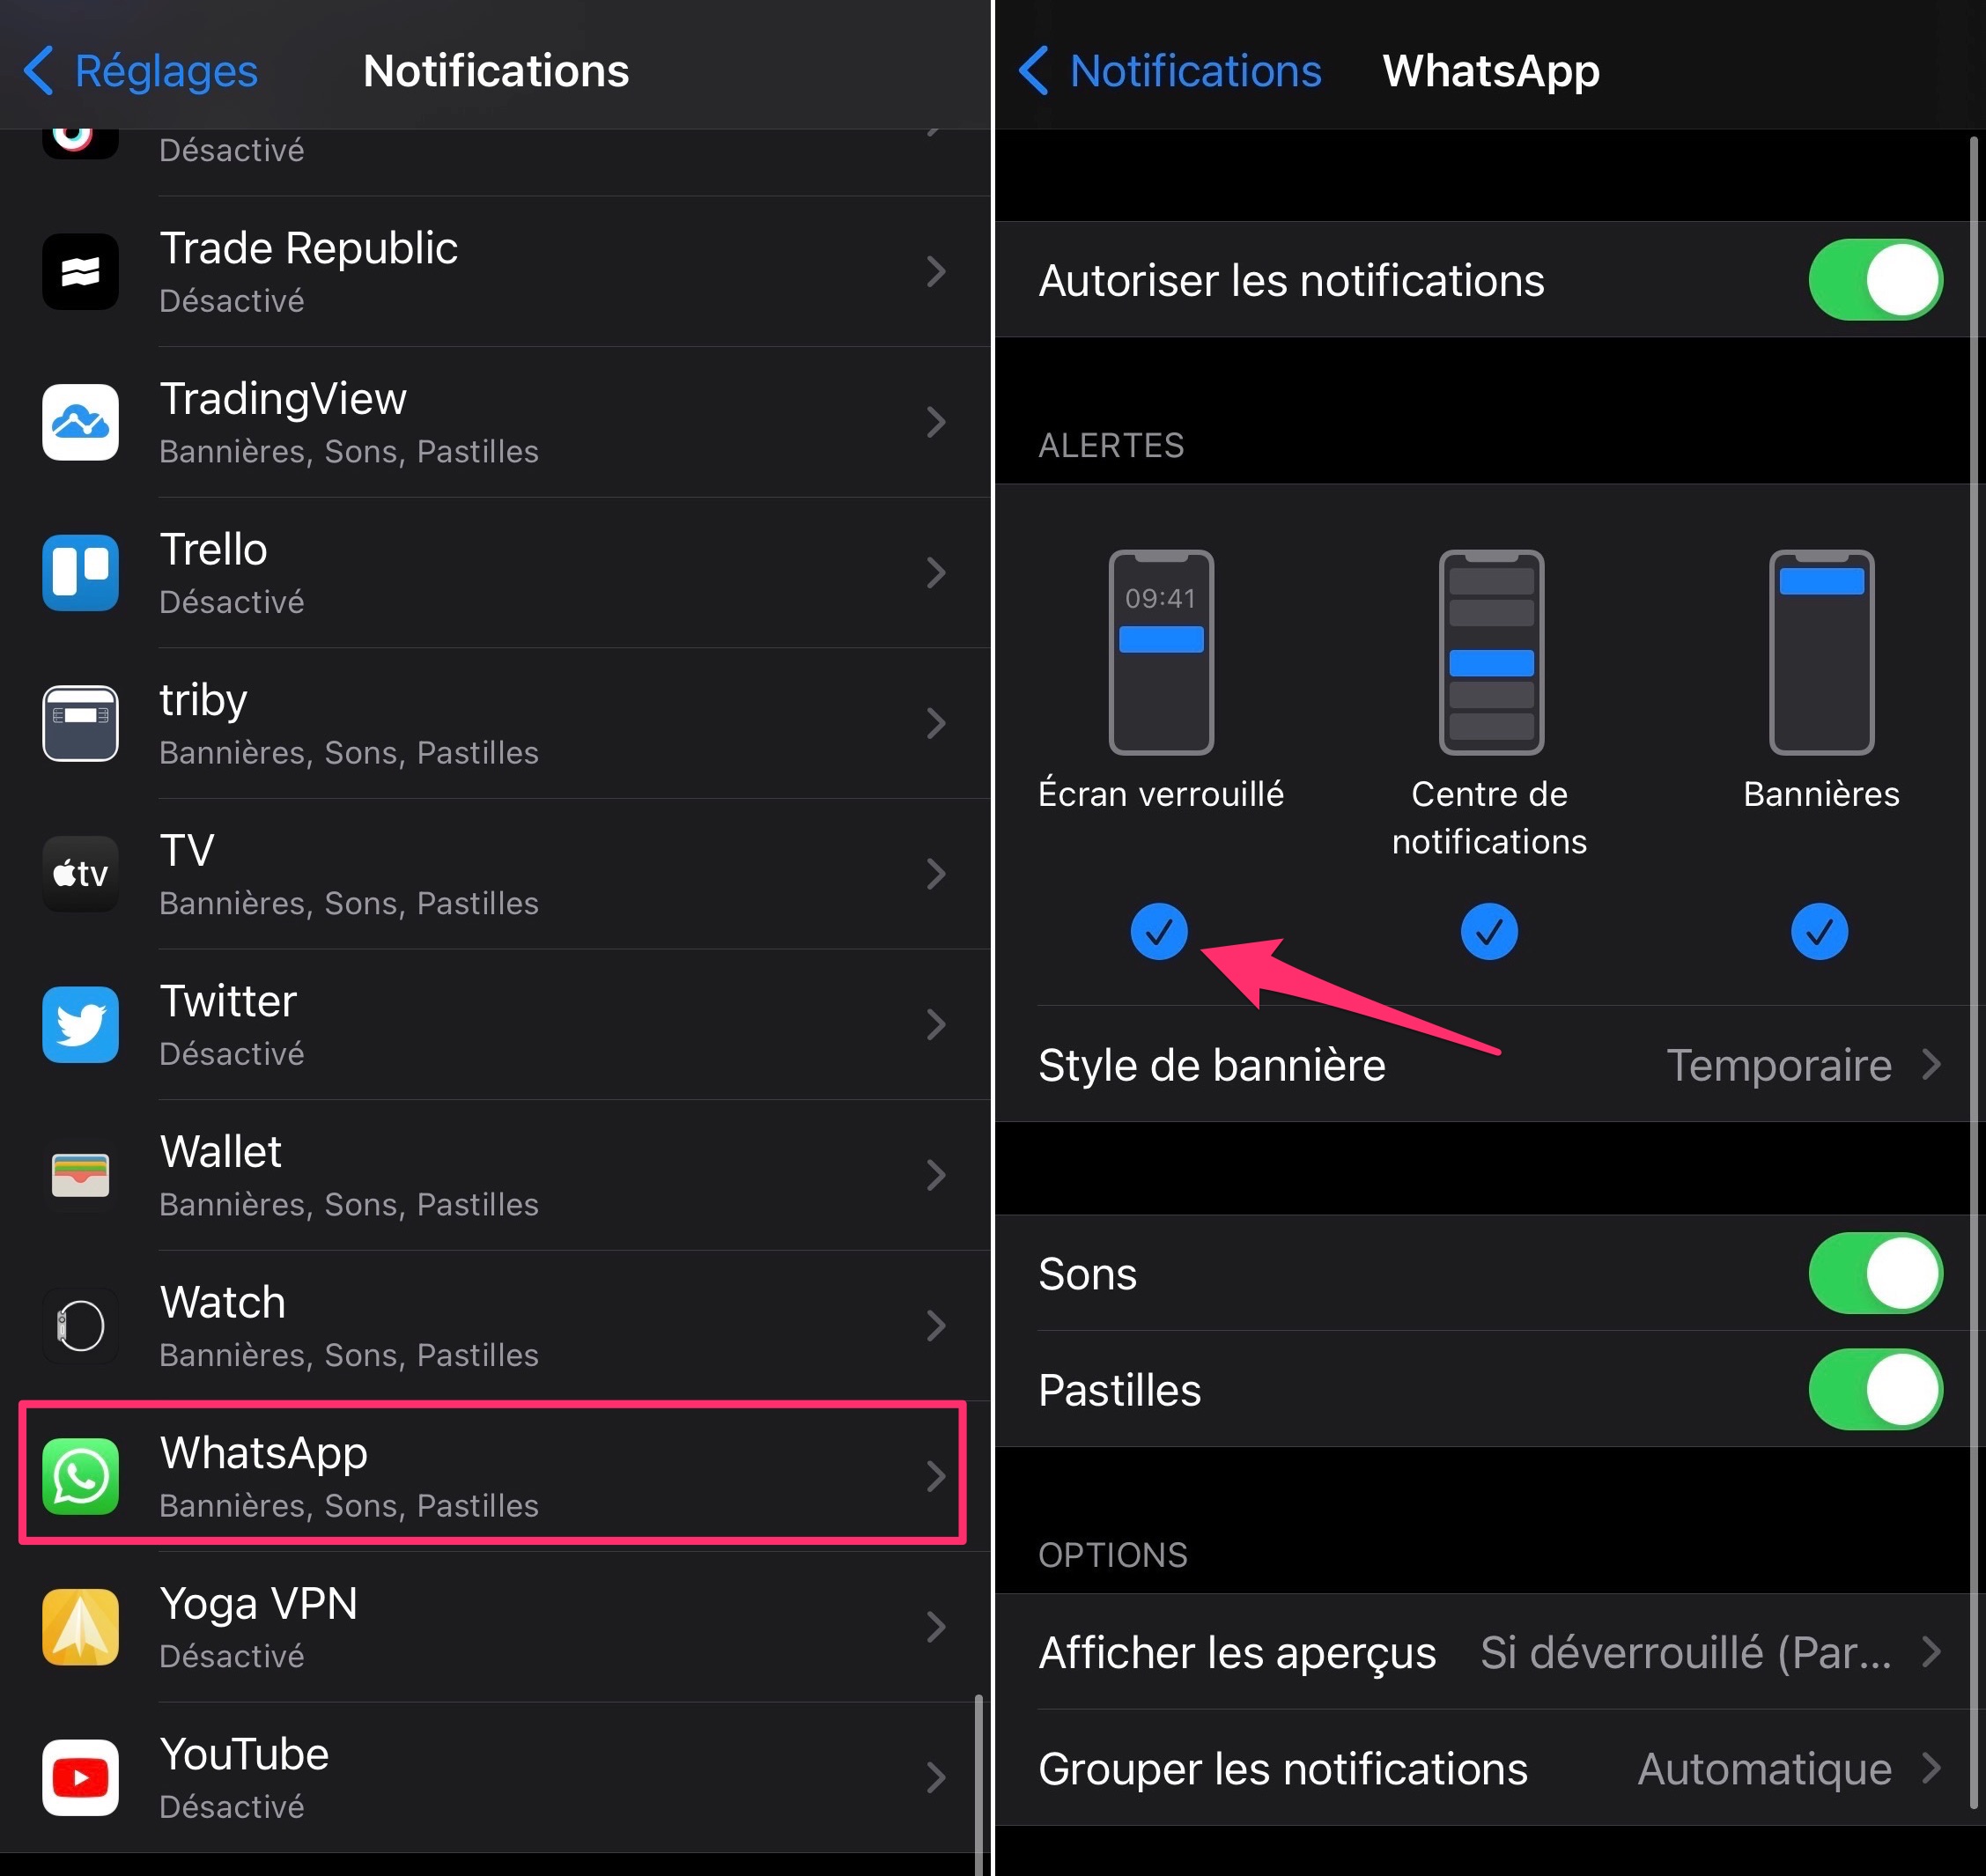Tap the Watch app icon
The width and height of the screenshot is (1986, 1876).
click(80, 1326)
